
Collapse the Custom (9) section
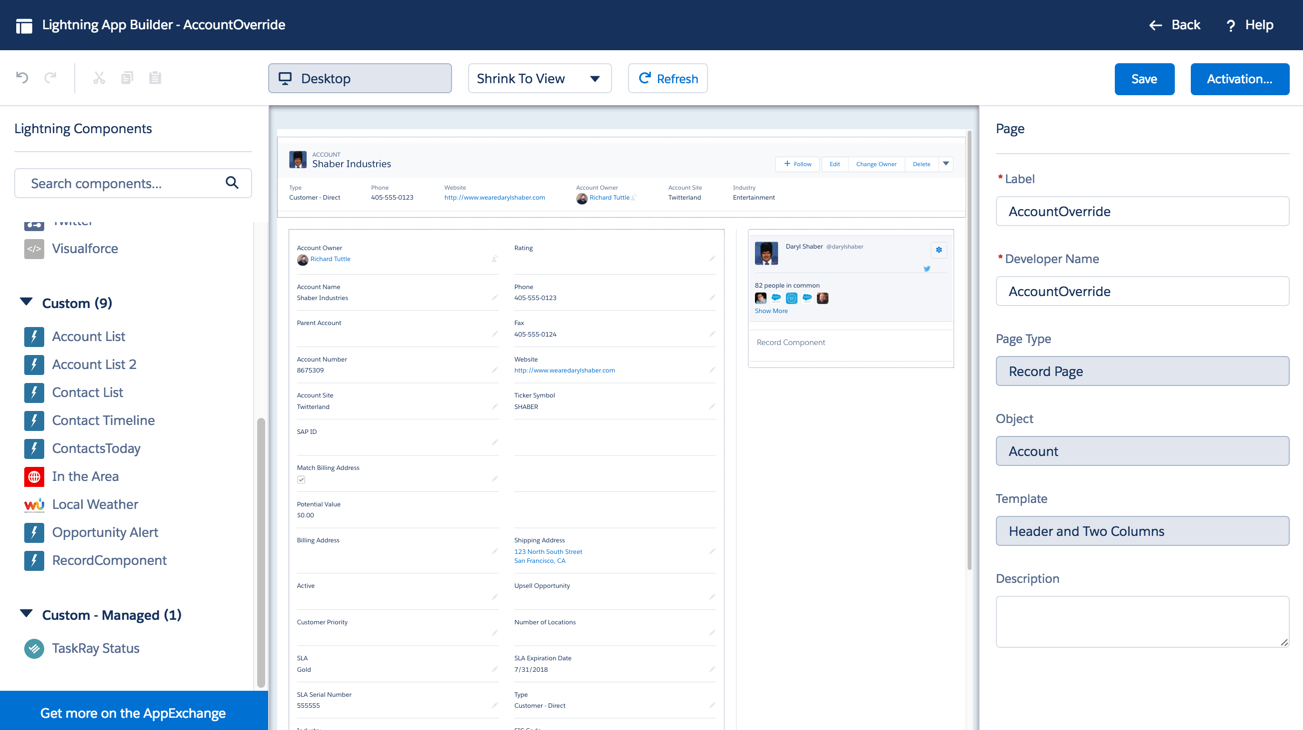coord(26,302)
